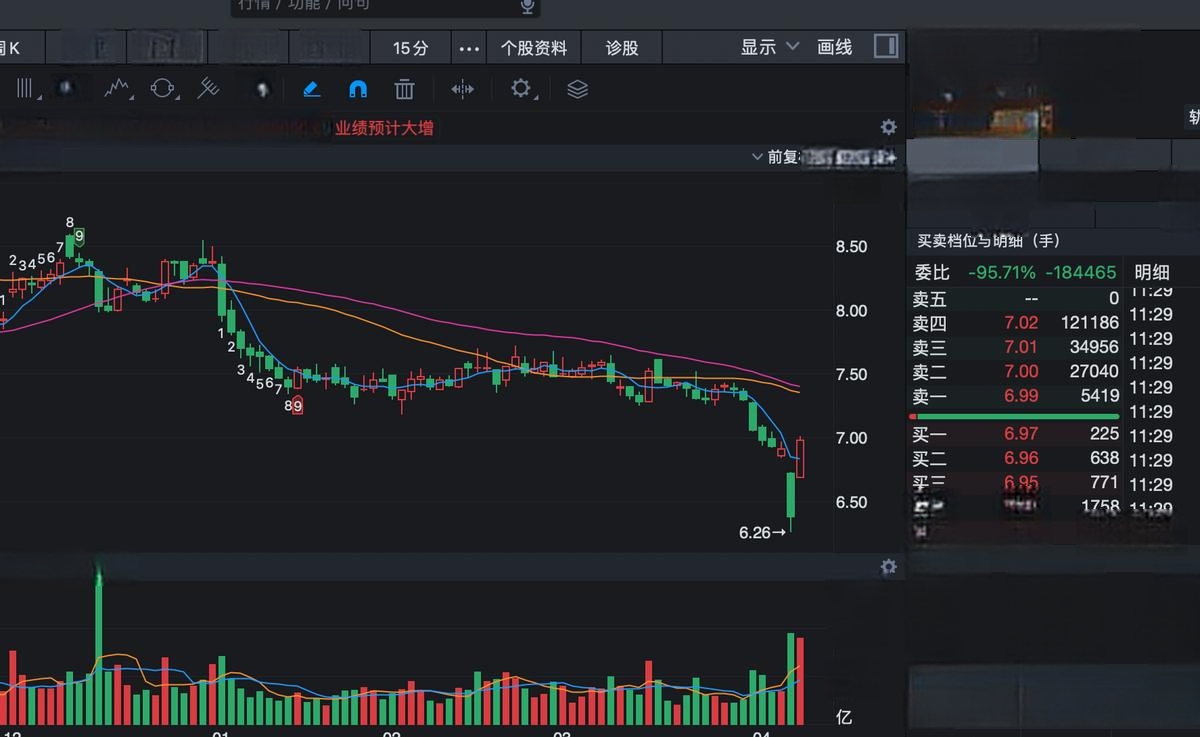Click the 业绩预计大增 news link

coord(384,128)
